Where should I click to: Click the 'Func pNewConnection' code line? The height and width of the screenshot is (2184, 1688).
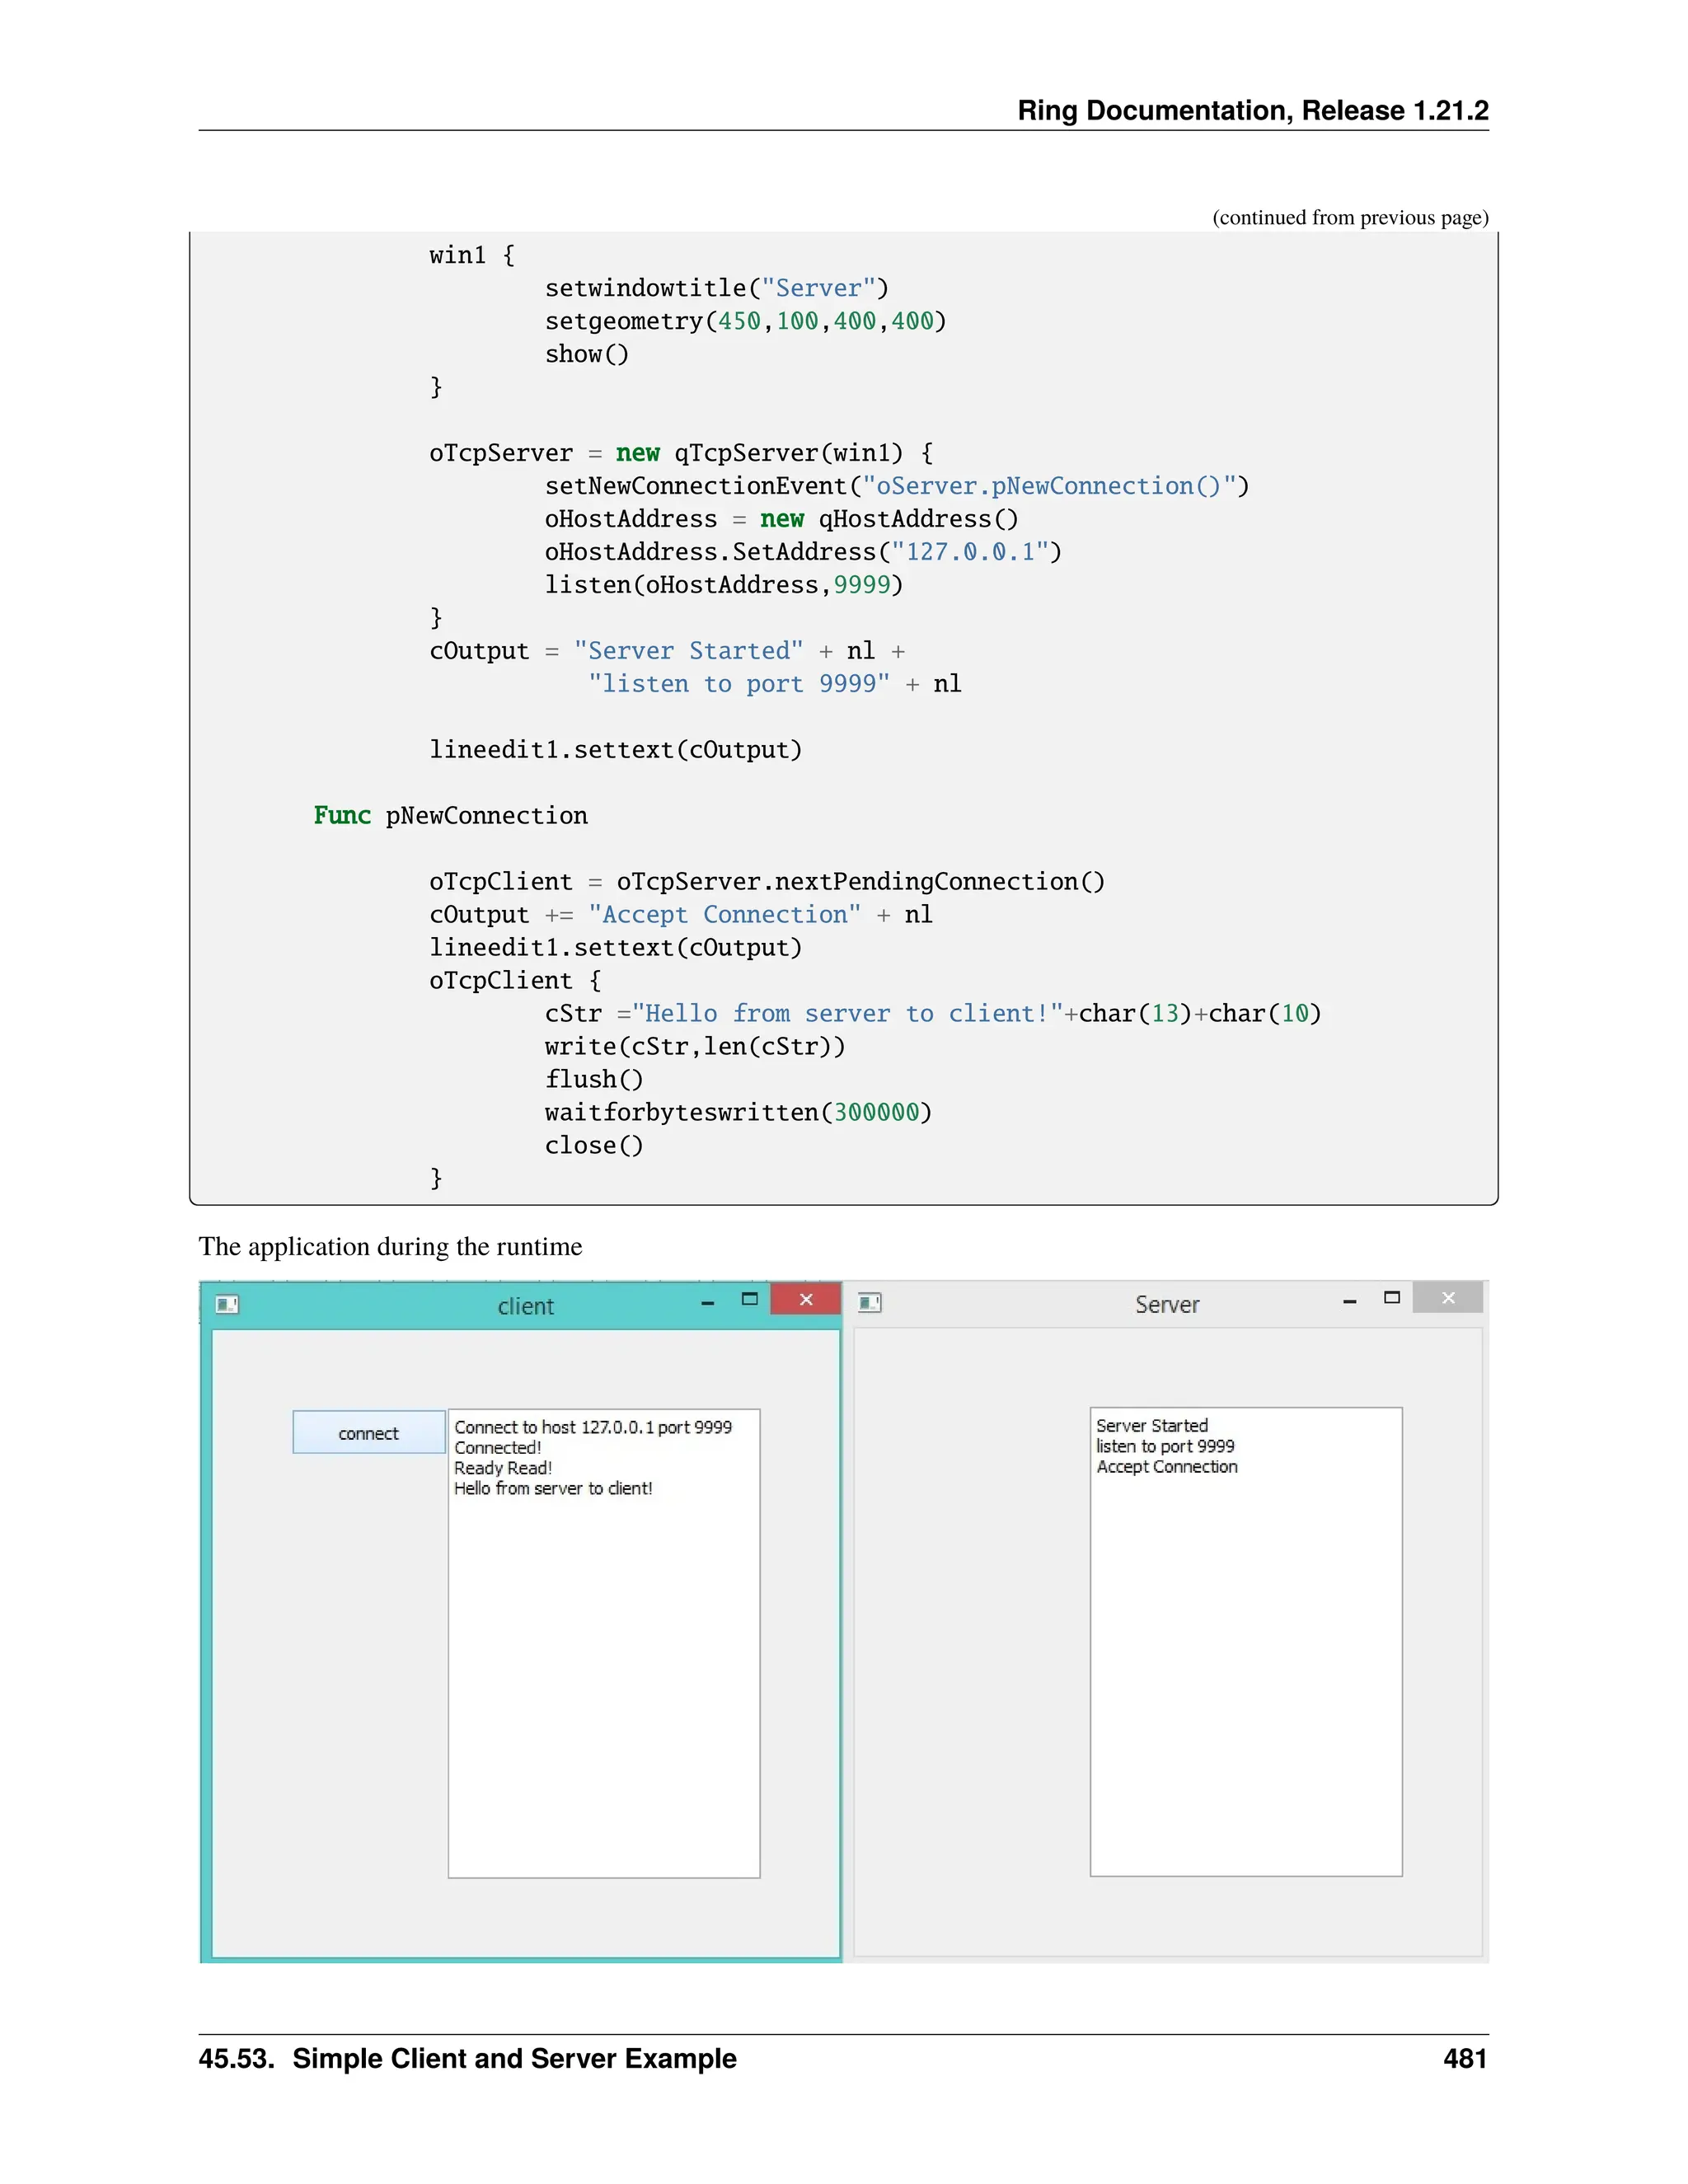tap(451, 816)
